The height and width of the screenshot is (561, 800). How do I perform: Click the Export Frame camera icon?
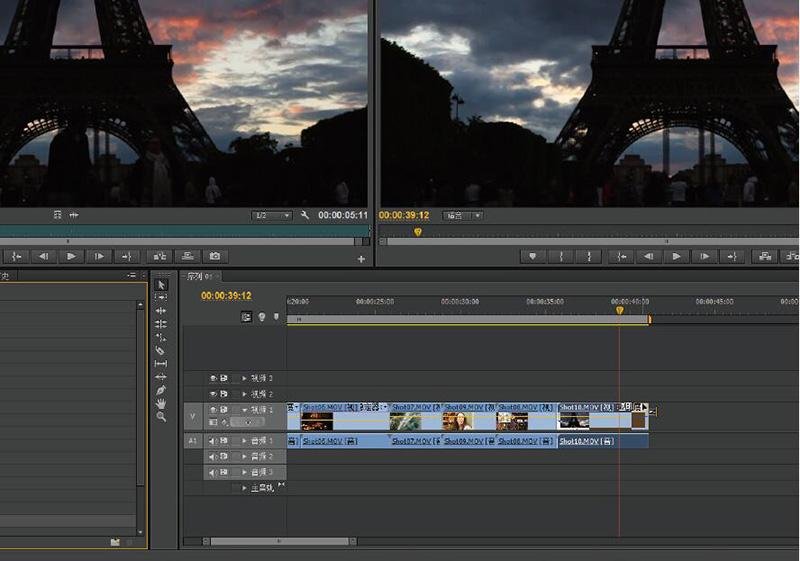pos(214,256)
